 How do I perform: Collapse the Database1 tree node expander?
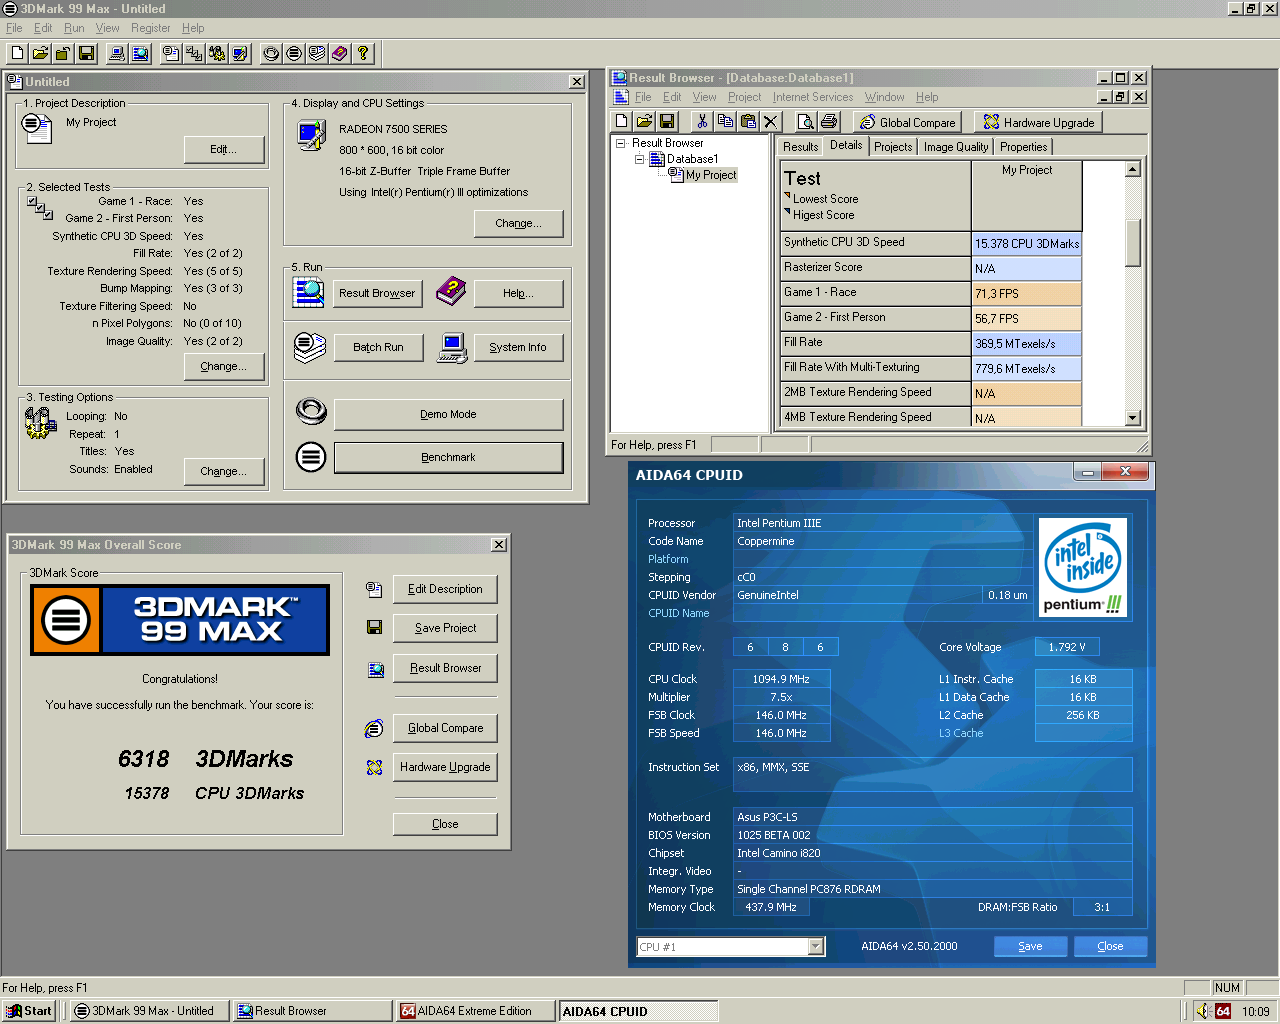tap(639, 159)
